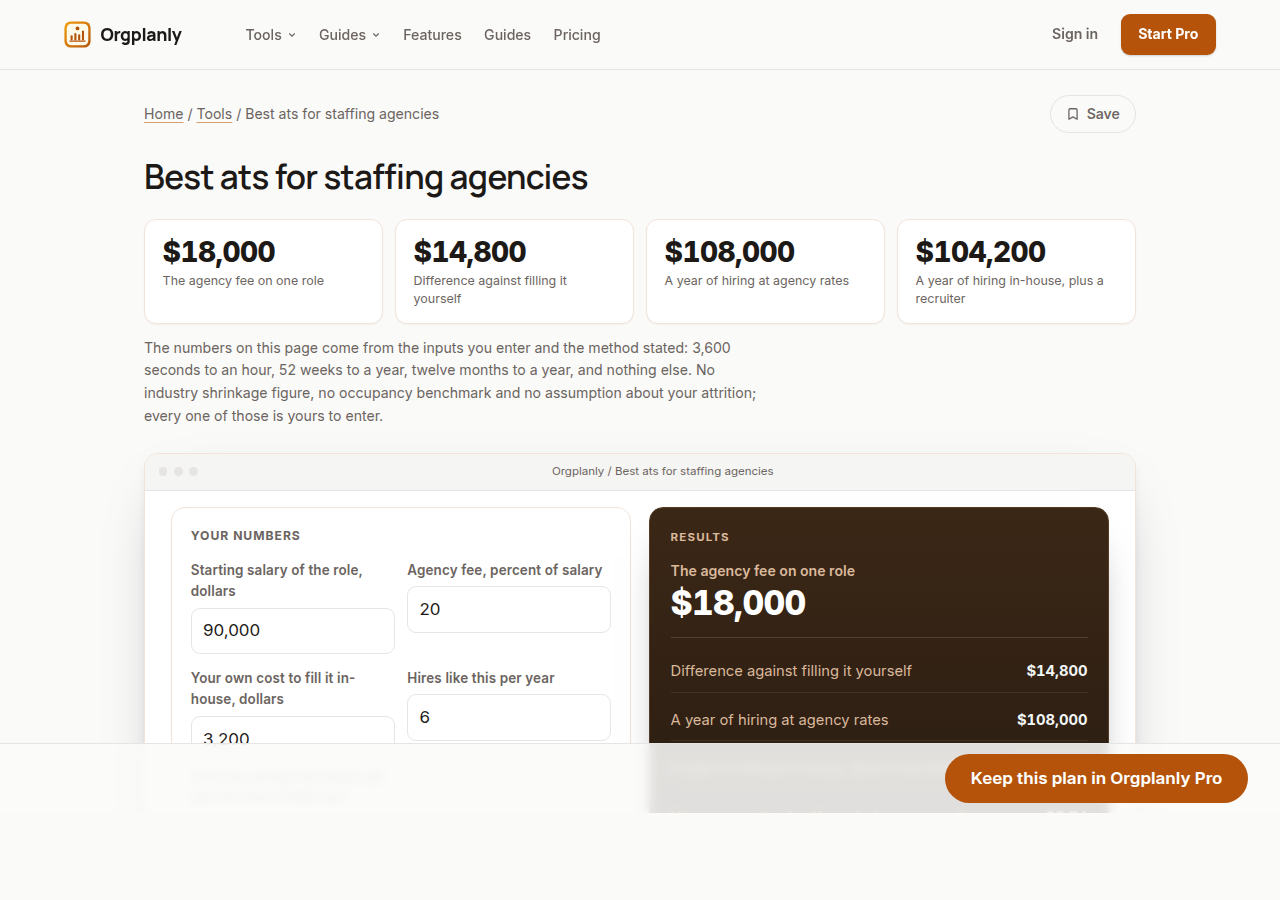Click the large $18,000 value in Results panel

click(x=738, y=602)
